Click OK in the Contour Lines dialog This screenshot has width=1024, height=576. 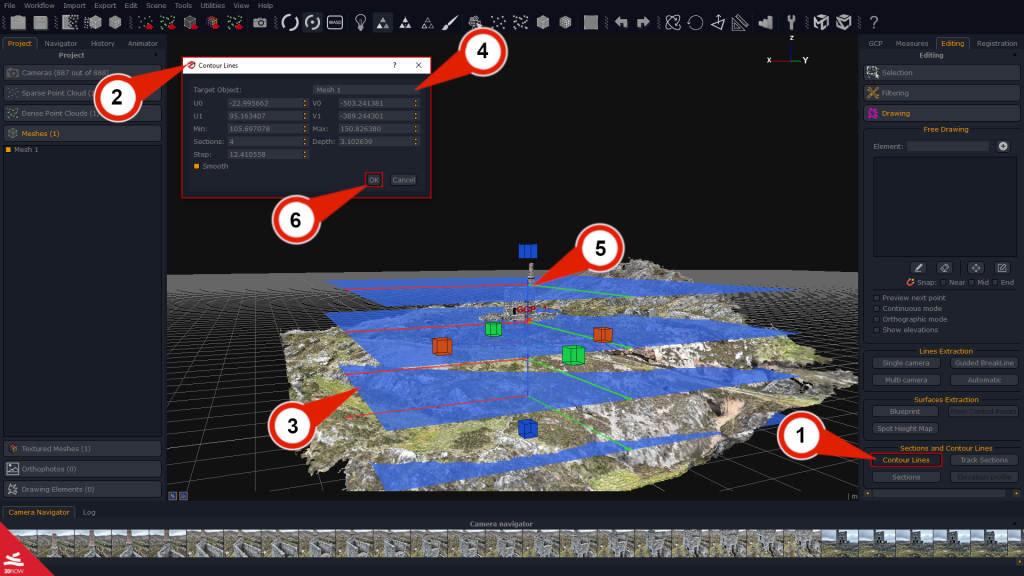(x=372, y=179)
